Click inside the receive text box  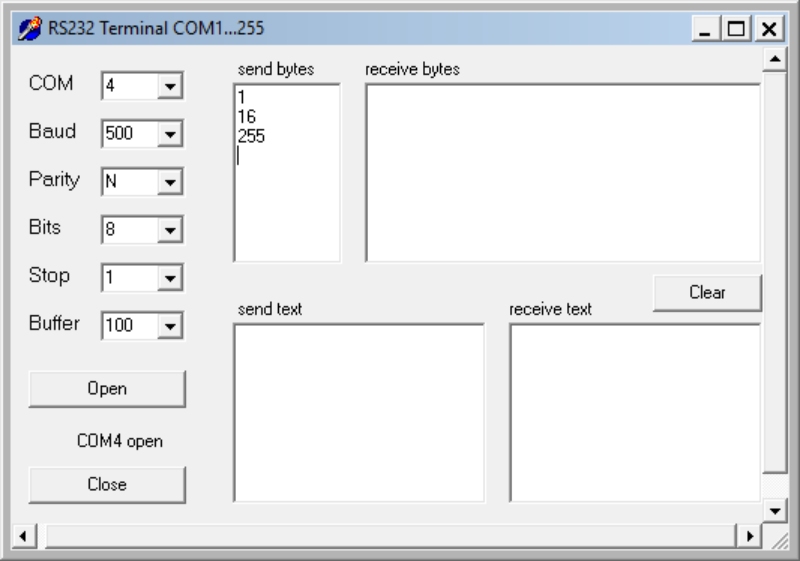(x=634, y=412)
